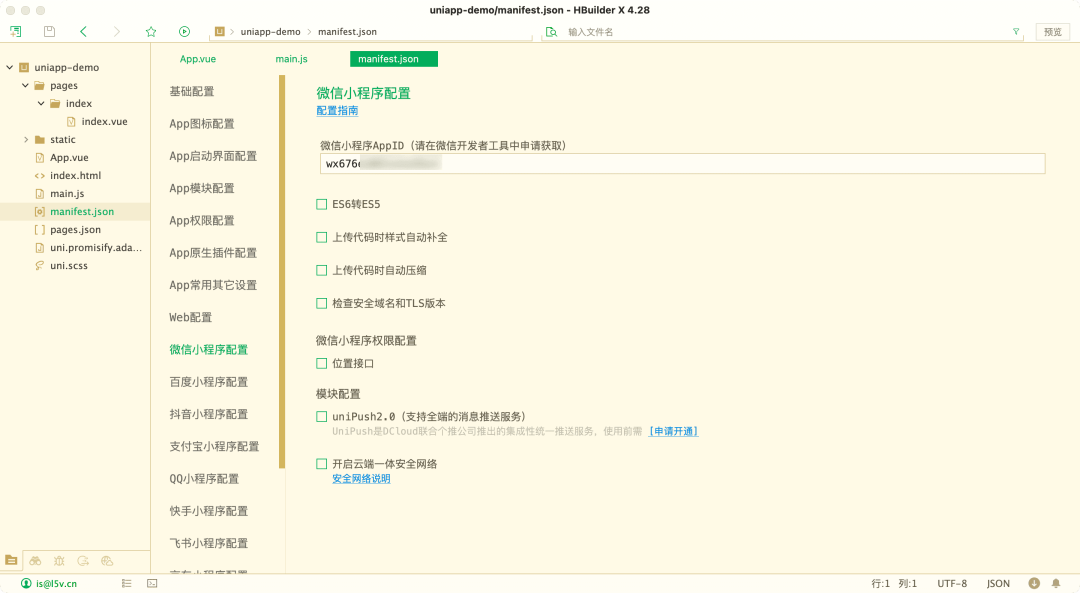Select the manifest.json tab
Screen dimensions: 1080x593
[x=394, y=59]
